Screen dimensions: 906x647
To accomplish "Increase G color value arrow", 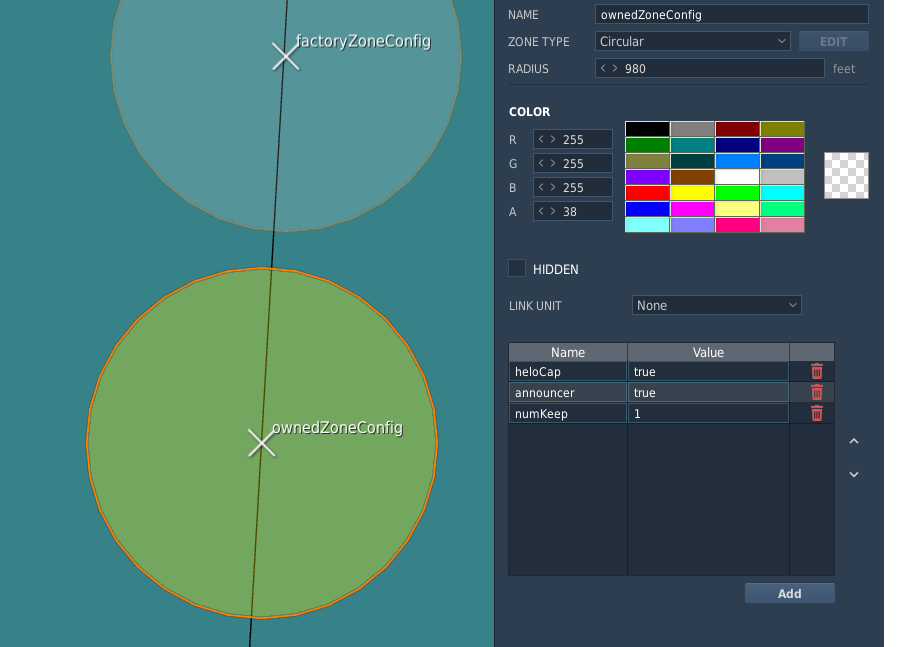I will coord(553,163).
